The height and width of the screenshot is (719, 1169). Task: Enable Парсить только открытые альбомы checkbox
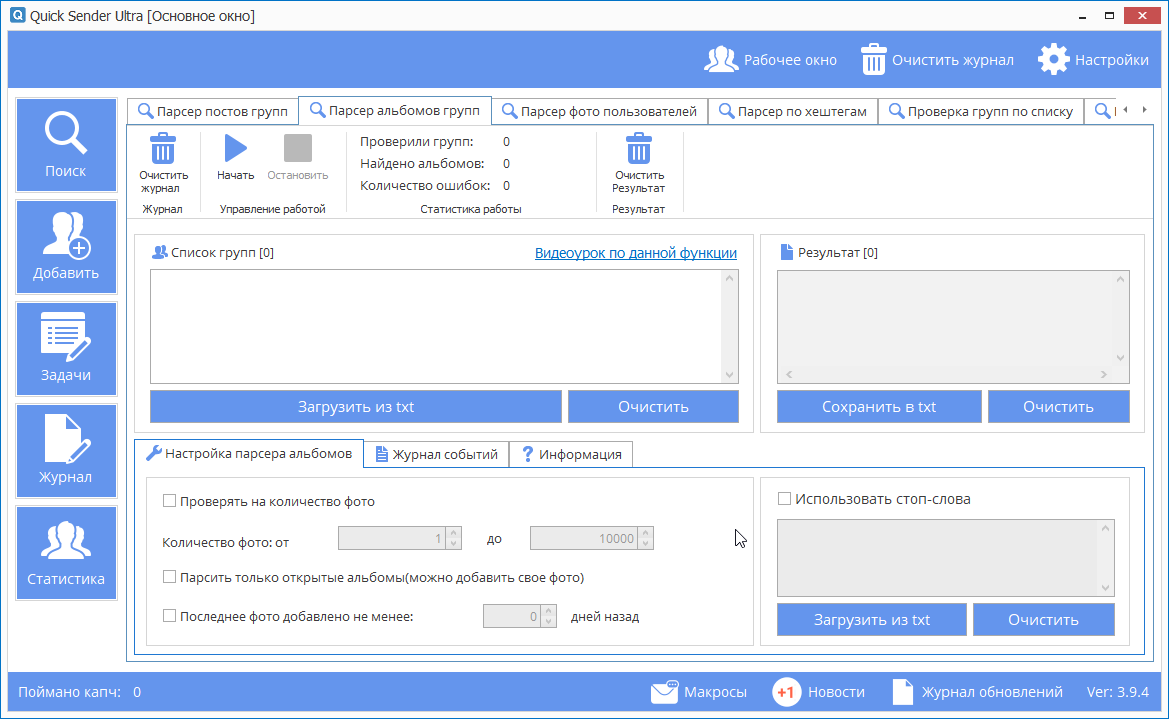click(x=169, y=577)
